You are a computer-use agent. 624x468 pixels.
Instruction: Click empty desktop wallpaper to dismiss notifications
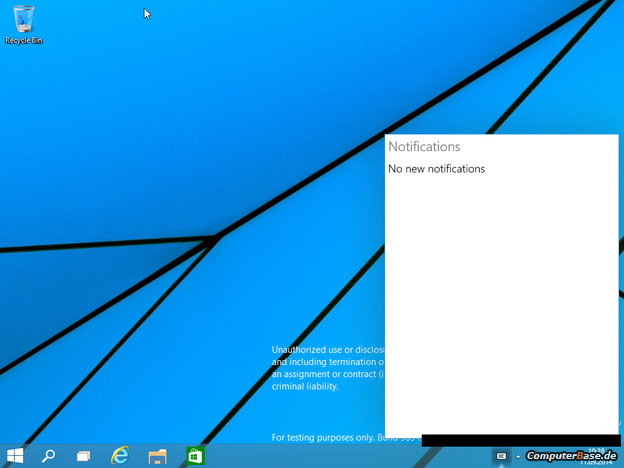(x=150, y=150)
